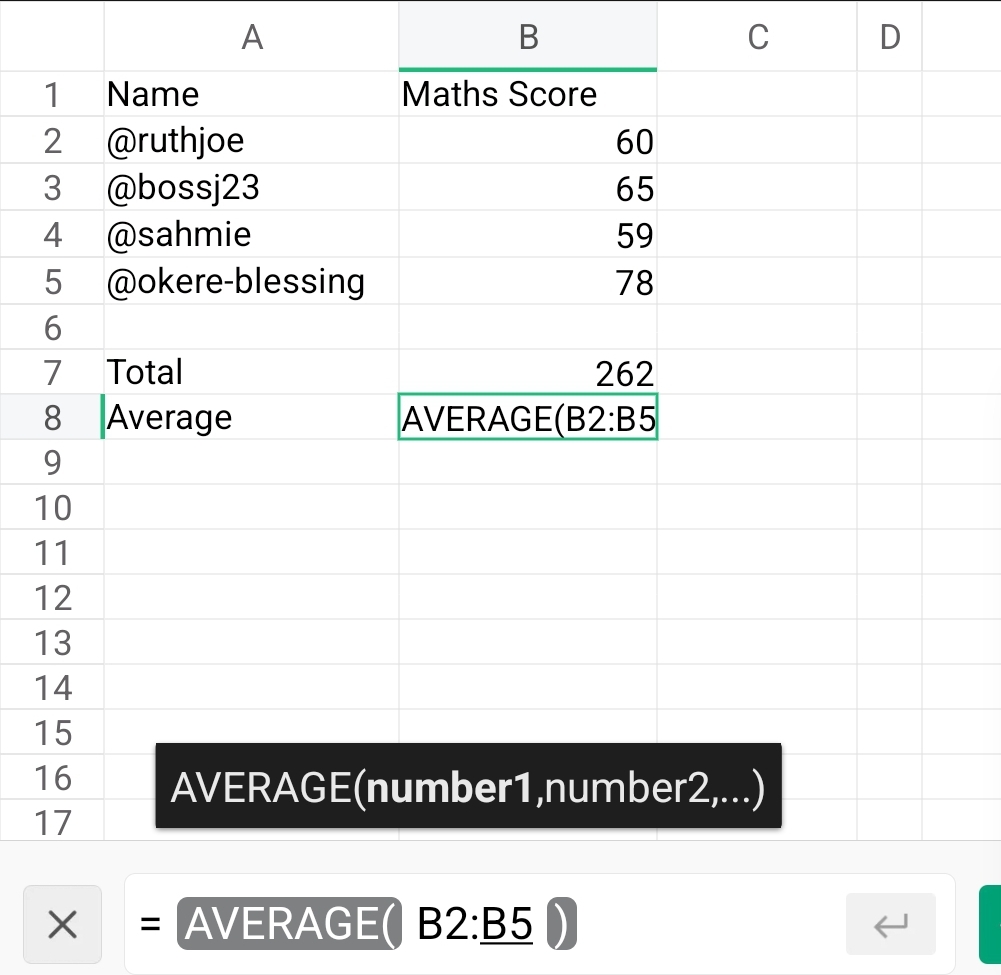Select row 15 header
Viewport: 1001px width, 975px height.
coord(52,732)
